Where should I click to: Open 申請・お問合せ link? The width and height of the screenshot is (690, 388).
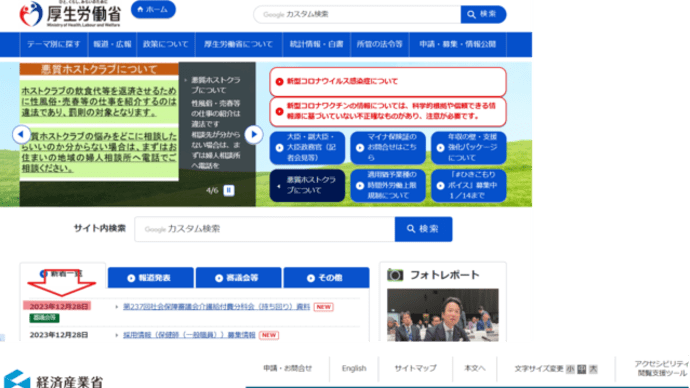click(287, 368)
